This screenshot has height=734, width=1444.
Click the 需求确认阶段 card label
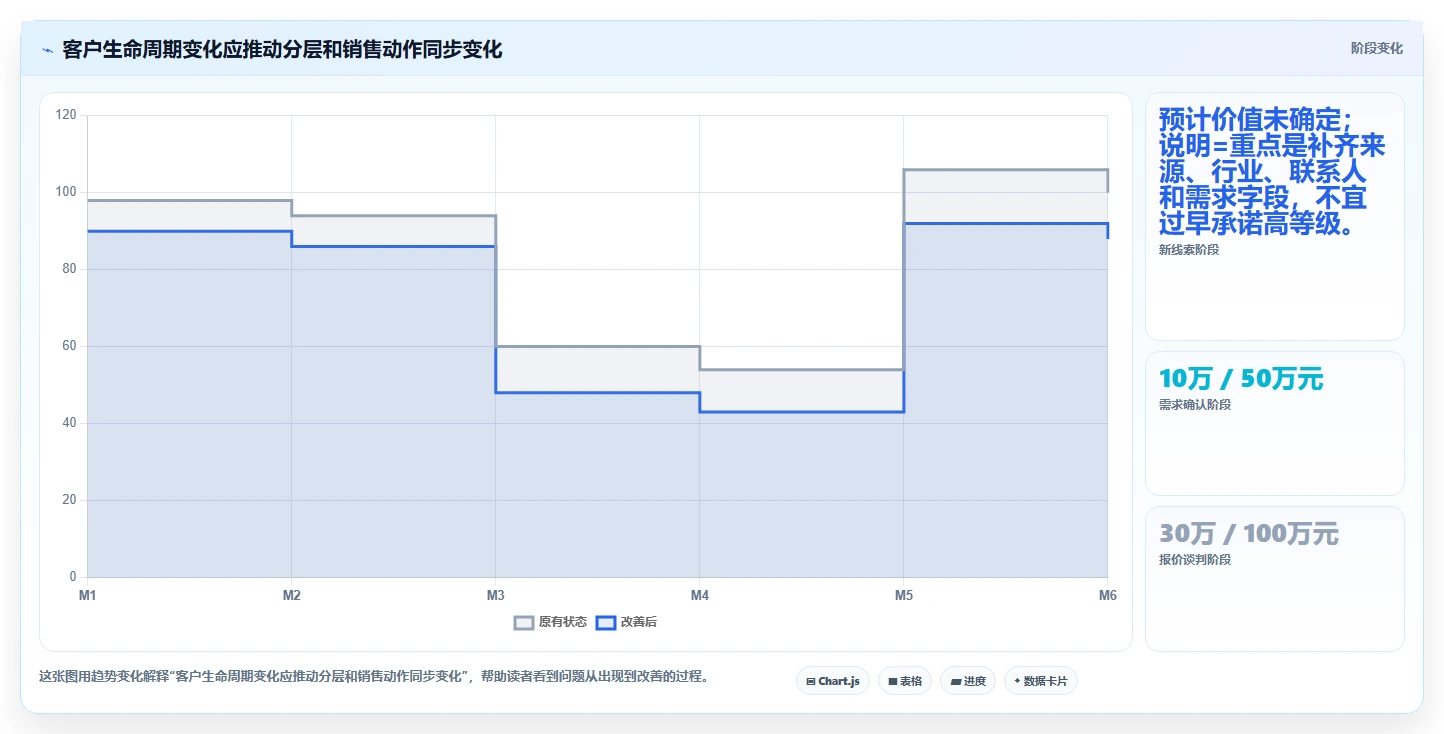pos(1195,405)
